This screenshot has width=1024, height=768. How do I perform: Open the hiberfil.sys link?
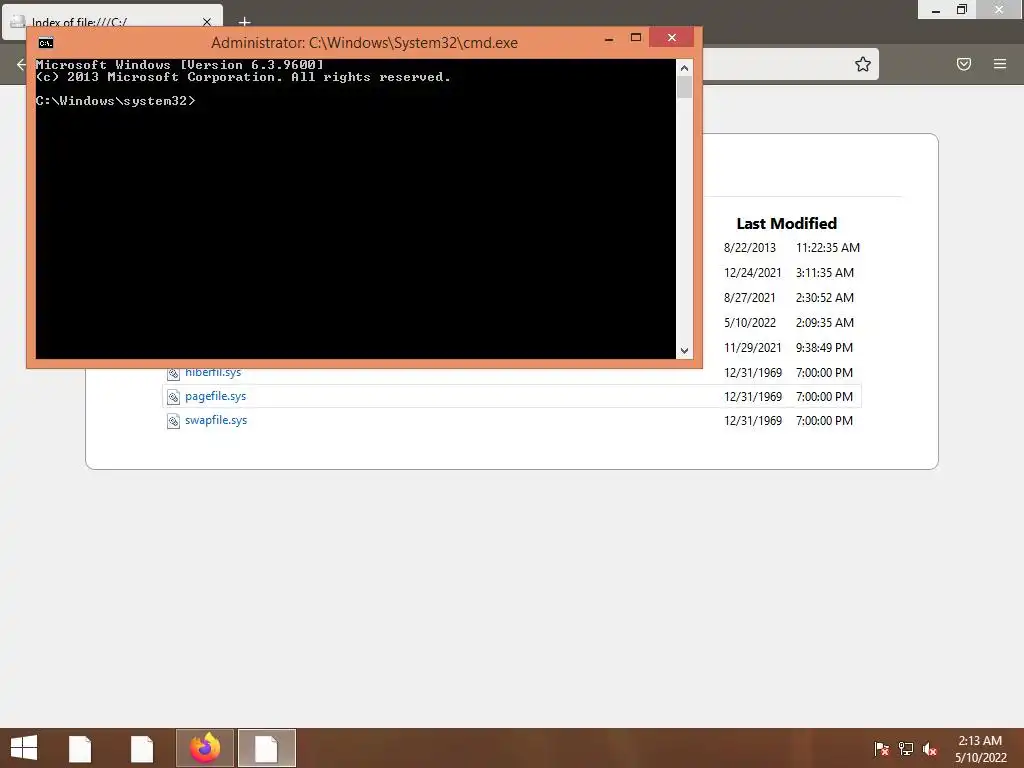pos(213,372)
